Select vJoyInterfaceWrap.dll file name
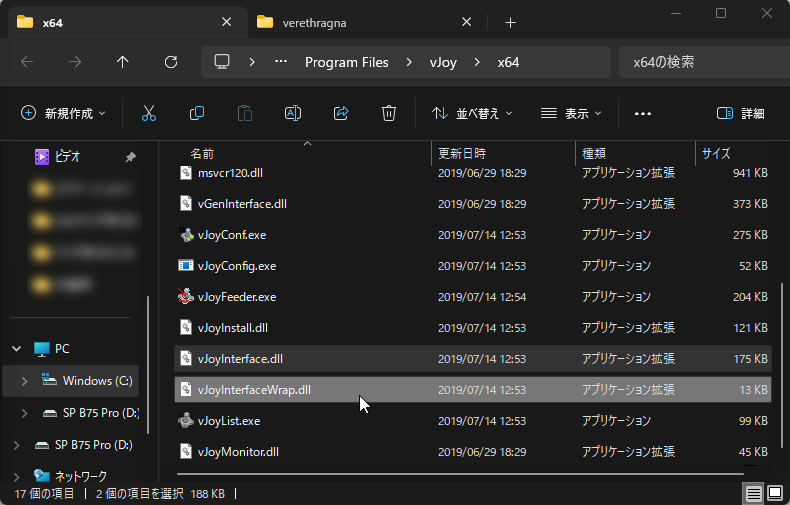 (254, 390)
